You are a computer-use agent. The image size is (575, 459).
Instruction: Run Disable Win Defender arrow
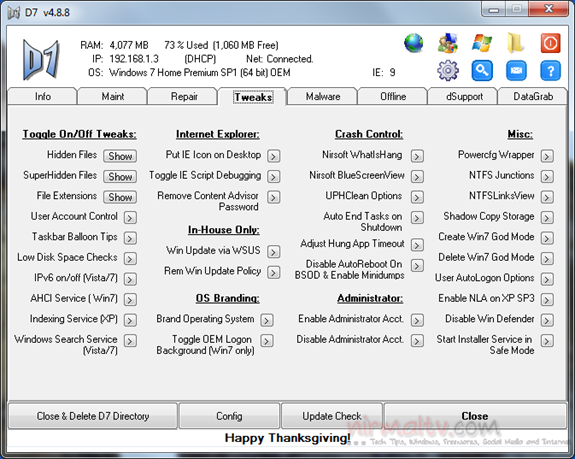pos(547,320)
